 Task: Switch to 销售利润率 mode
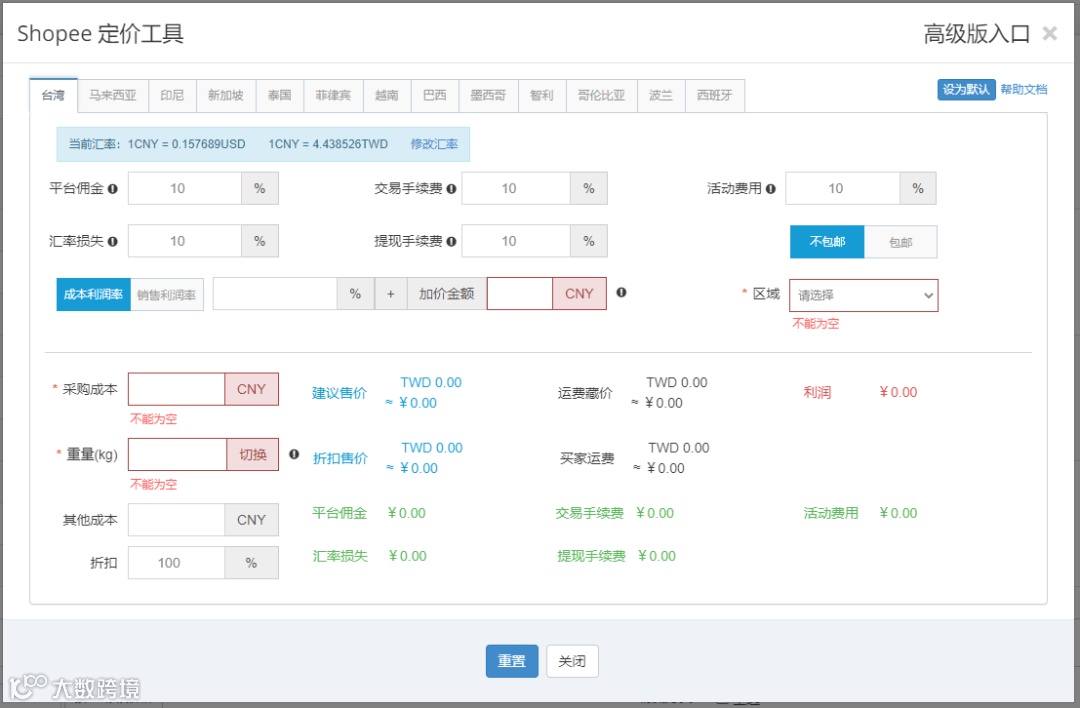click(x=167, y=295)
